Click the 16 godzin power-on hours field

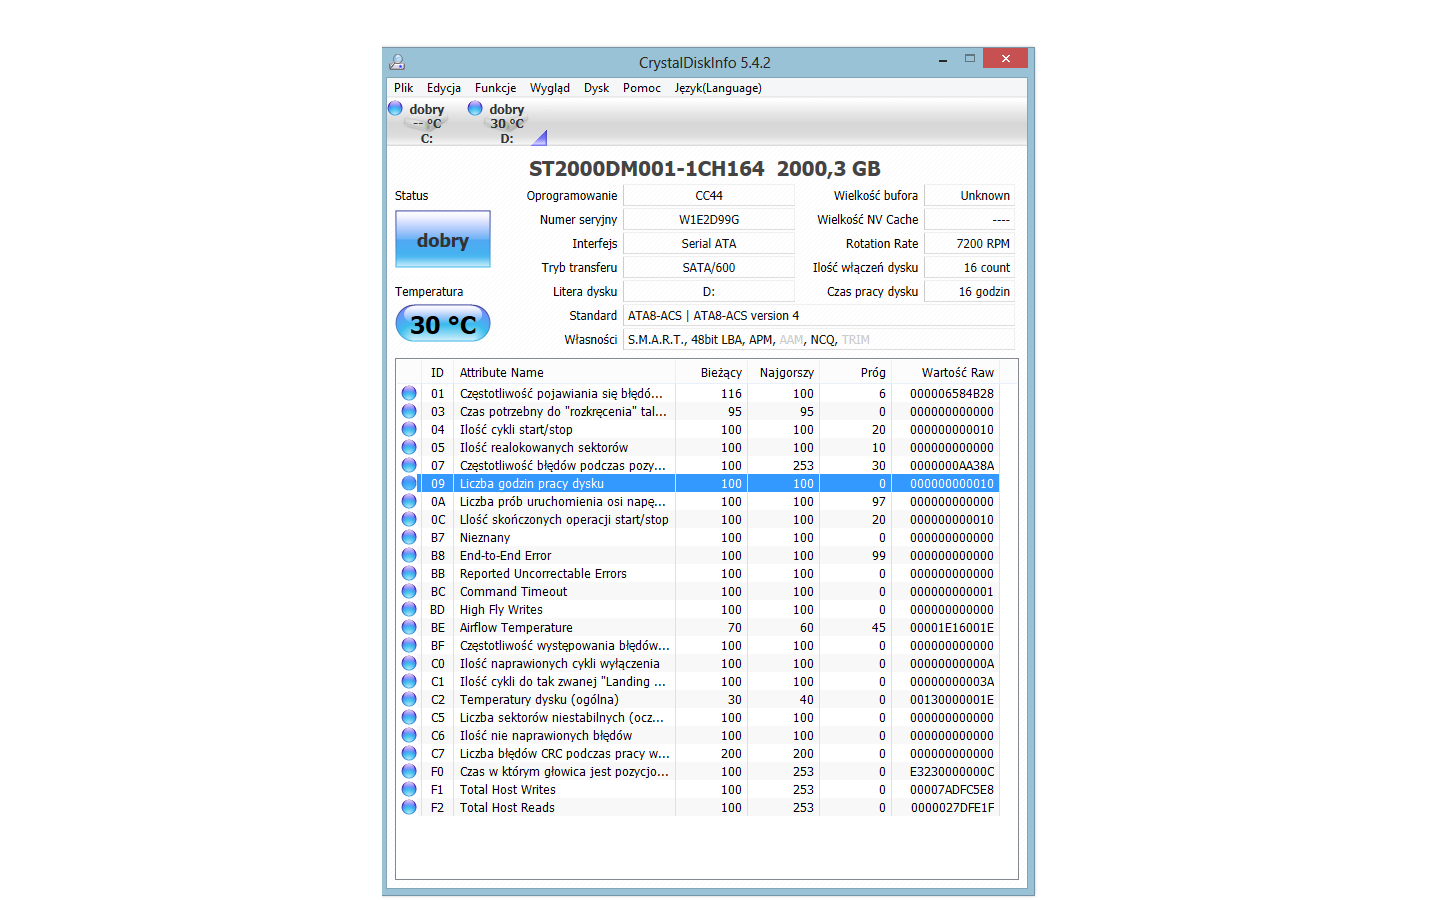point(969,291)
